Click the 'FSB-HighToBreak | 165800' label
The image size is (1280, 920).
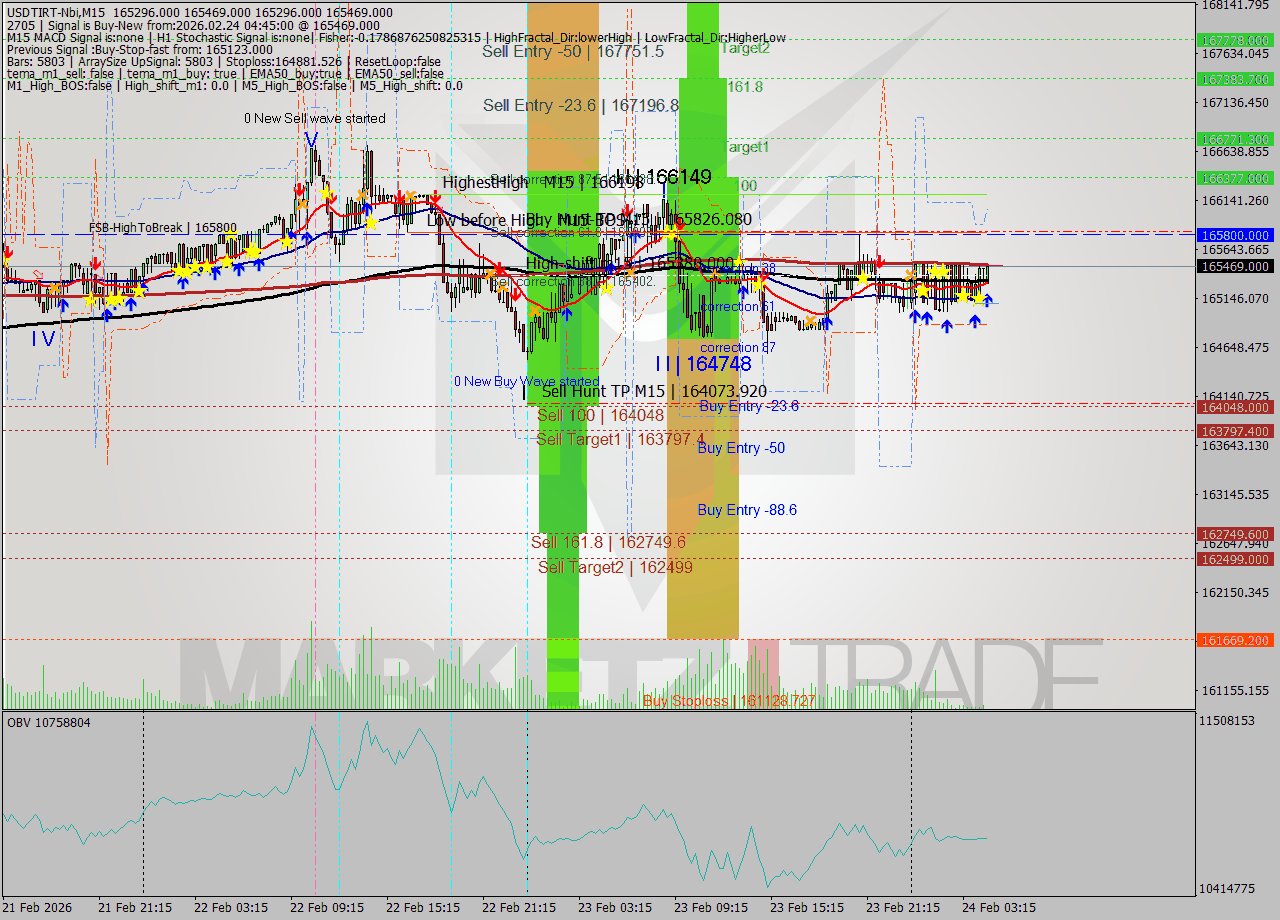coord(163,227)
